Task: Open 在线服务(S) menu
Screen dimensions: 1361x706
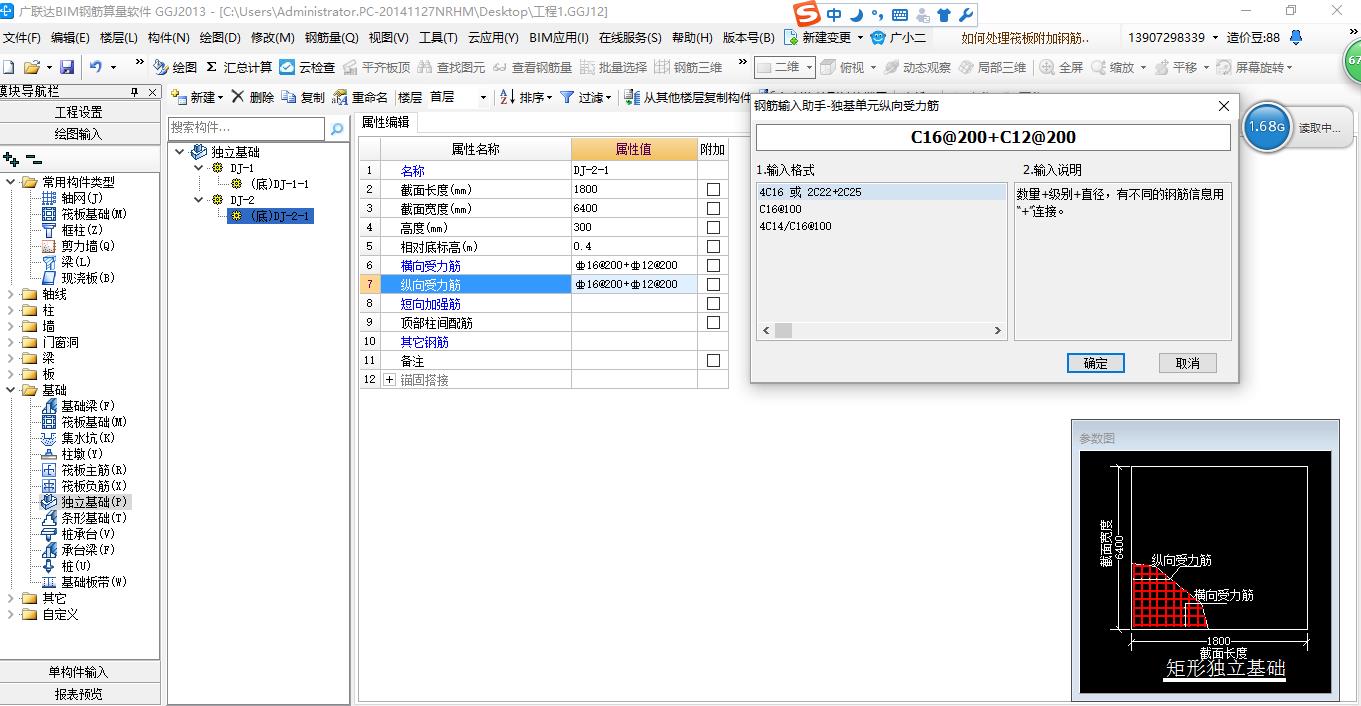Action: pyautogui.click(x=630, y=37)
